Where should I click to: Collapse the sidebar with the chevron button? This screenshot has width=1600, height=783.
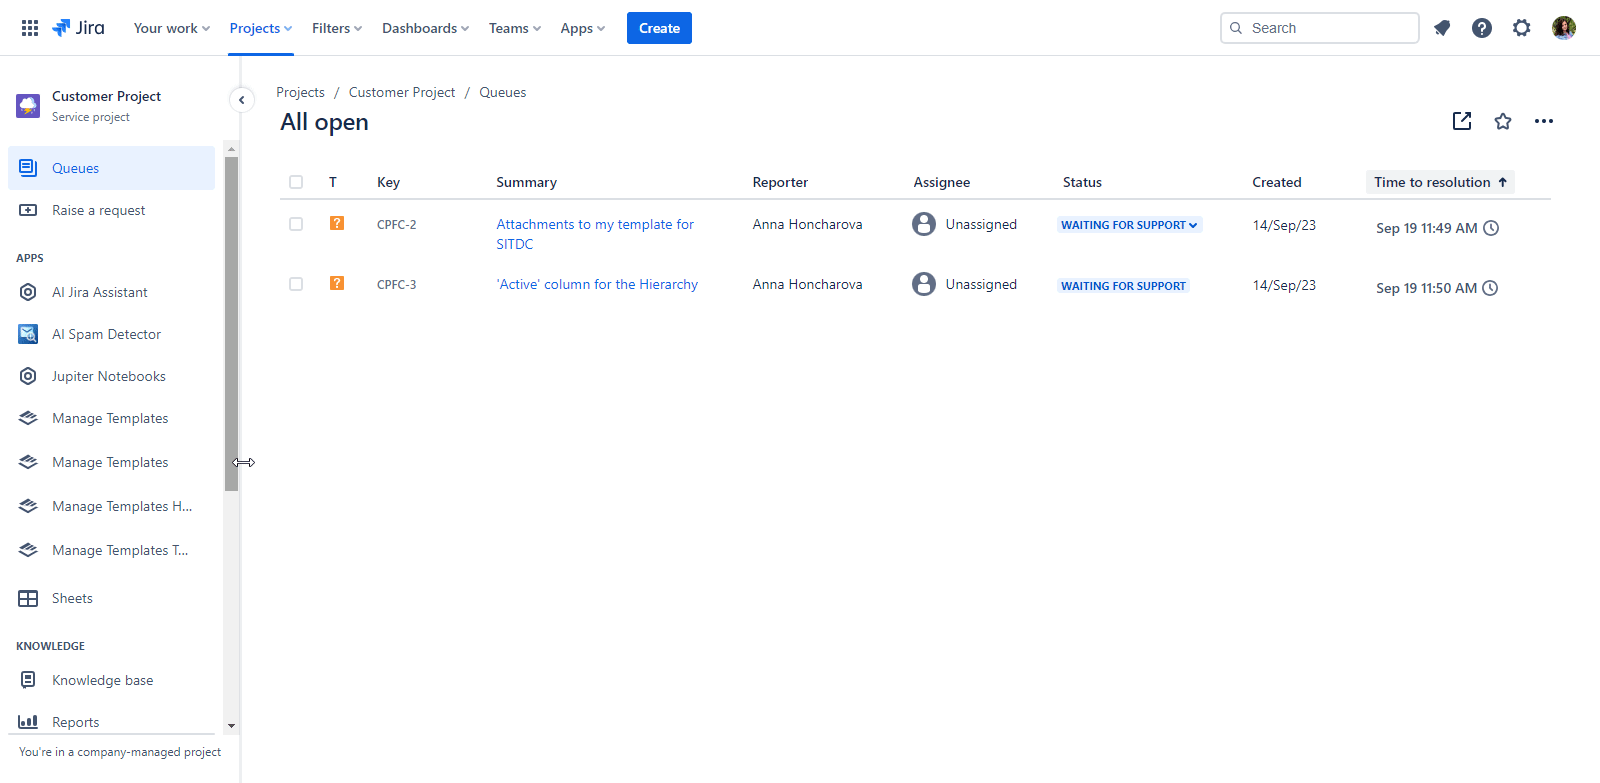(x=241, y=100)
